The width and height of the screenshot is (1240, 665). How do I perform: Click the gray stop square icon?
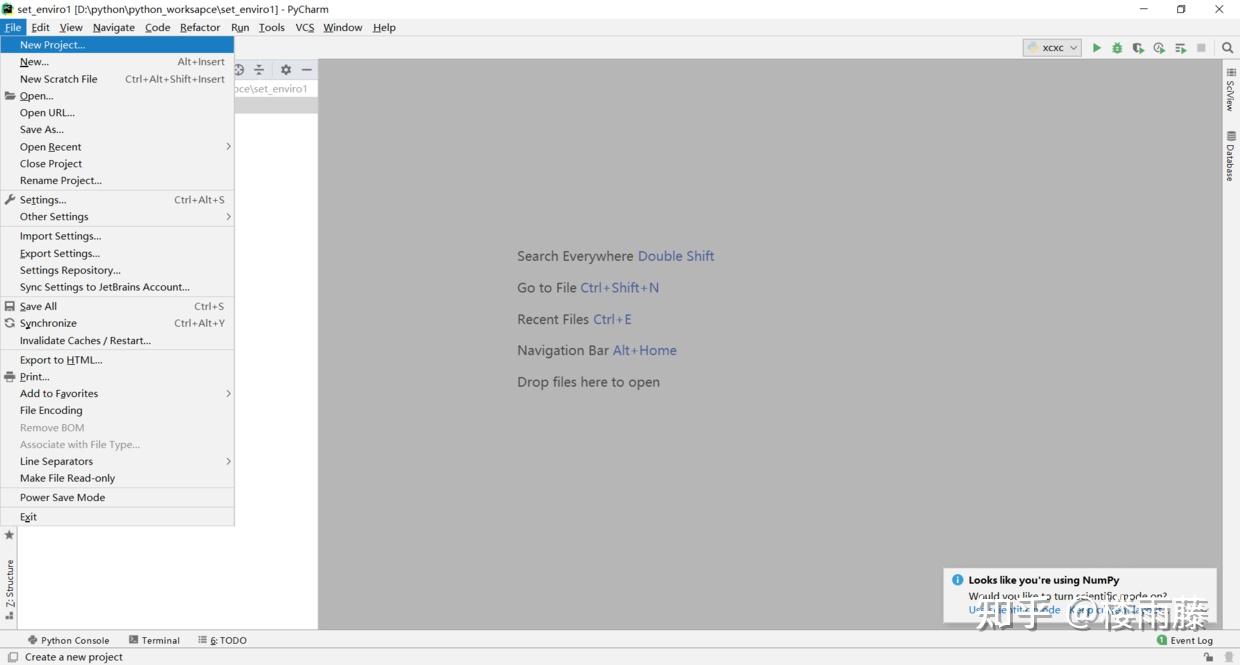(1201, 48)
